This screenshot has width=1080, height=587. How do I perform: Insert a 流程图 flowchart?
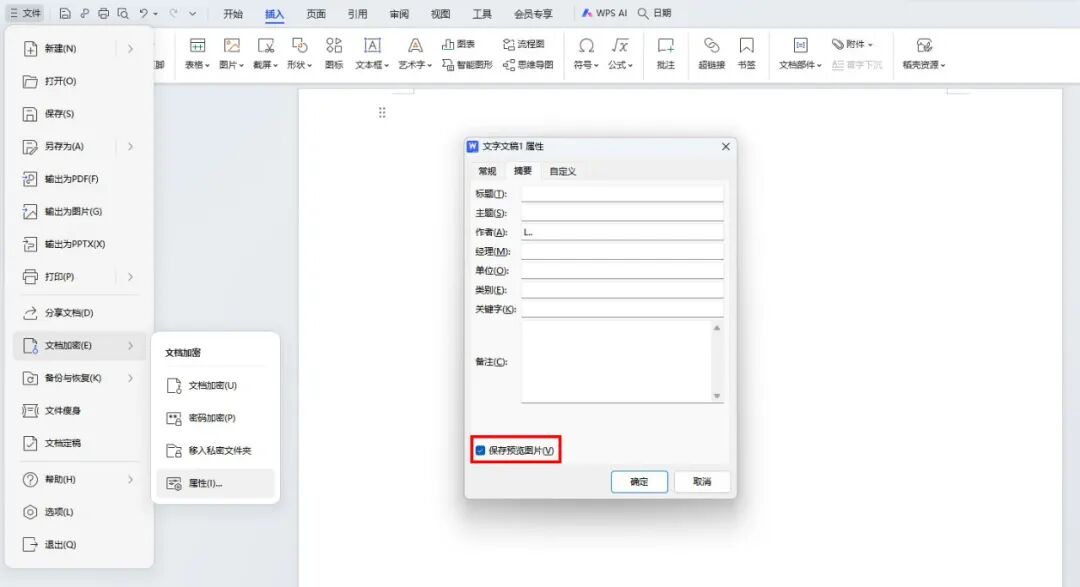(x=523, y=44)
